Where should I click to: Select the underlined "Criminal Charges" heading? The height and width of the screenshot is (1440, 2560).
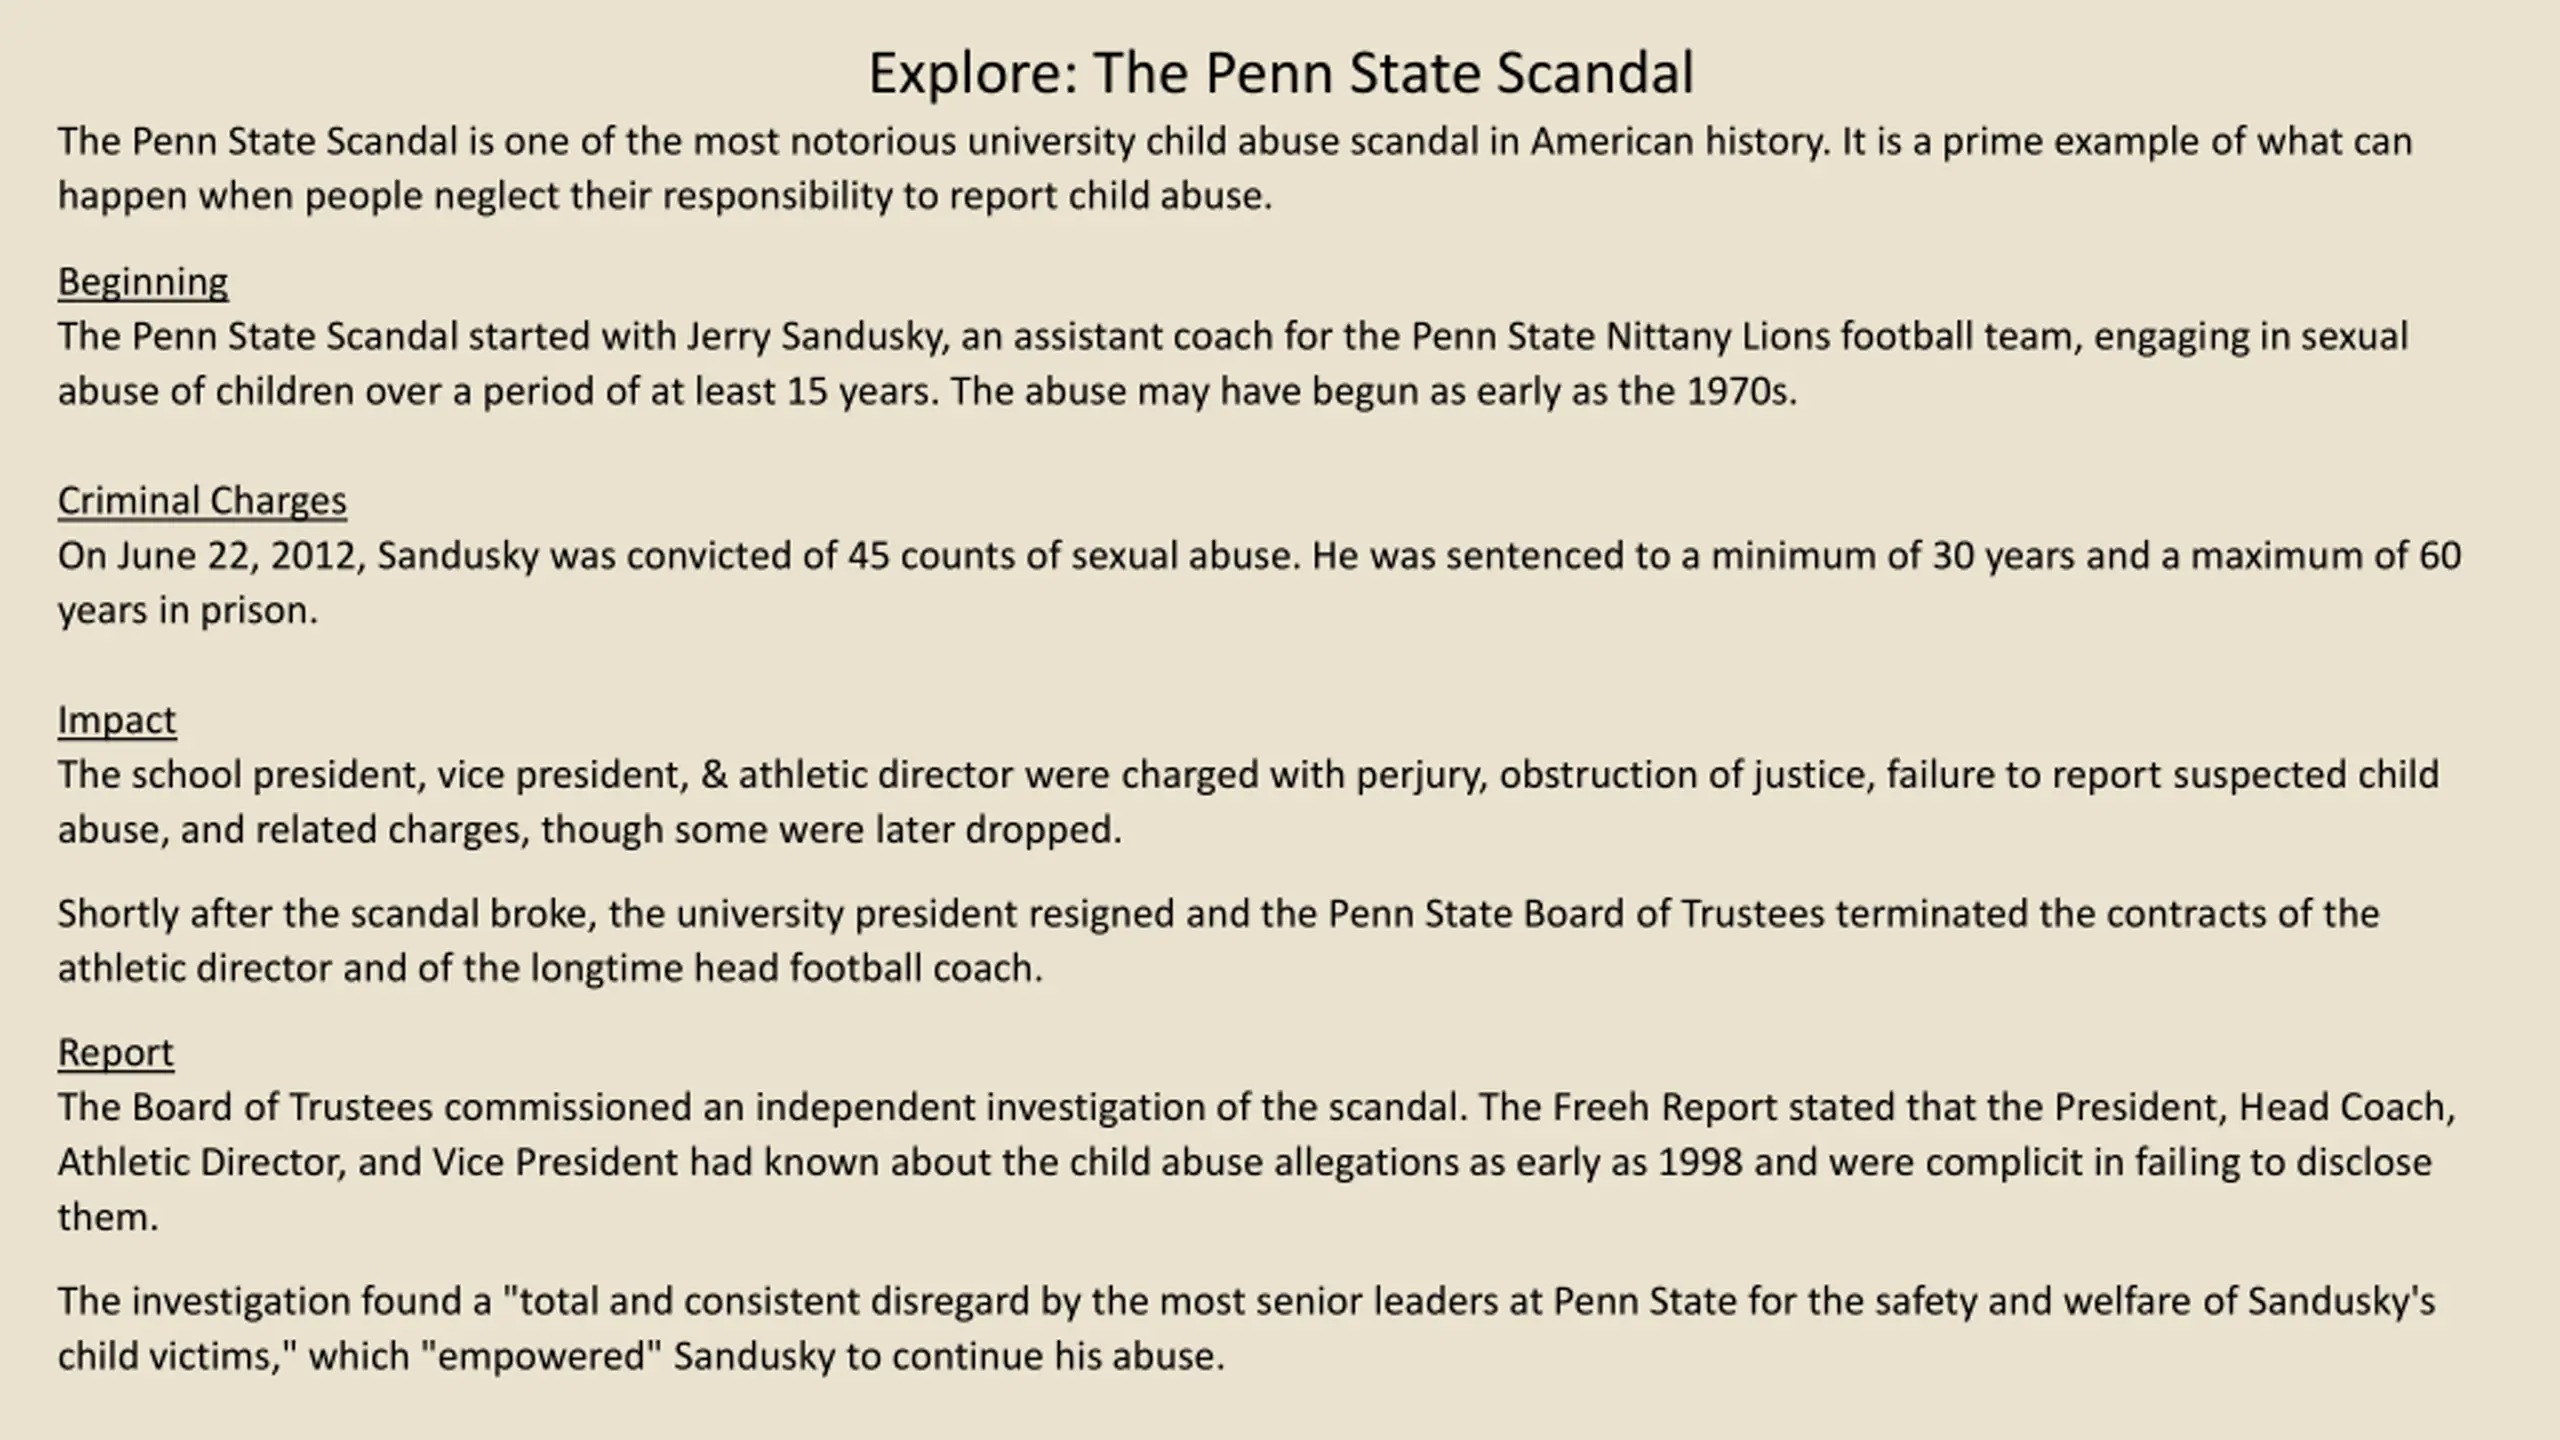201,500
